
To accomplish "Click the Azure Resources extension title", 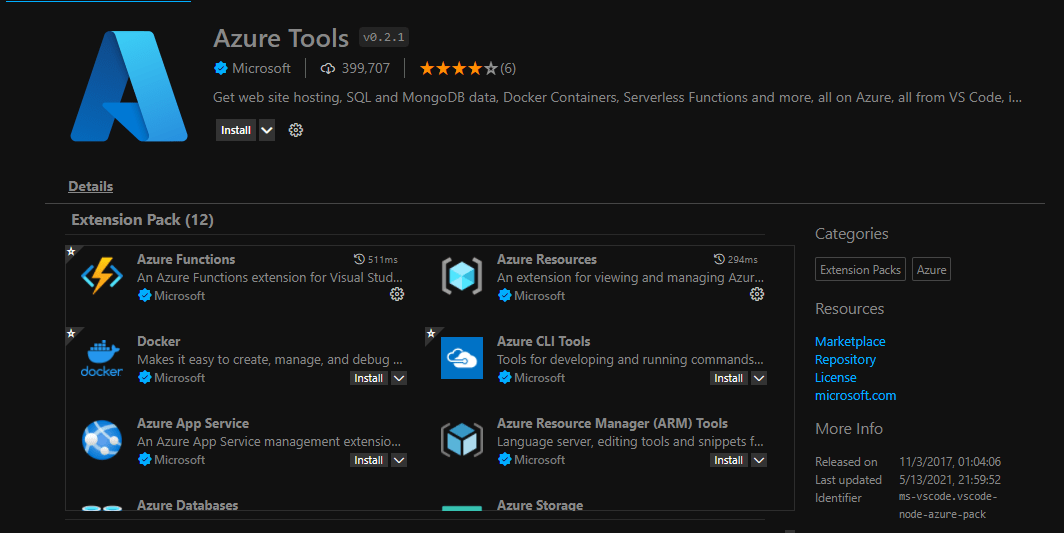I will (547, 259).
